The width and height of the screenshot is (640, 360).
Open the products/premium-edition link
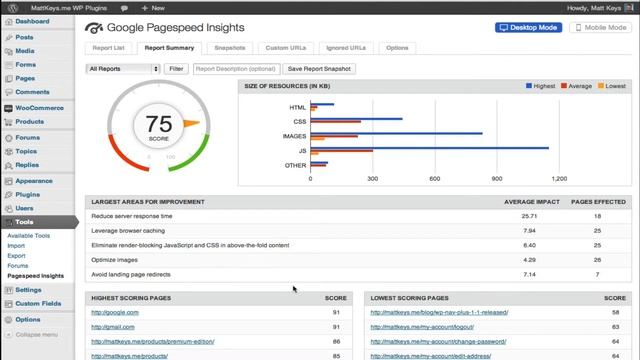coord(153,342)
